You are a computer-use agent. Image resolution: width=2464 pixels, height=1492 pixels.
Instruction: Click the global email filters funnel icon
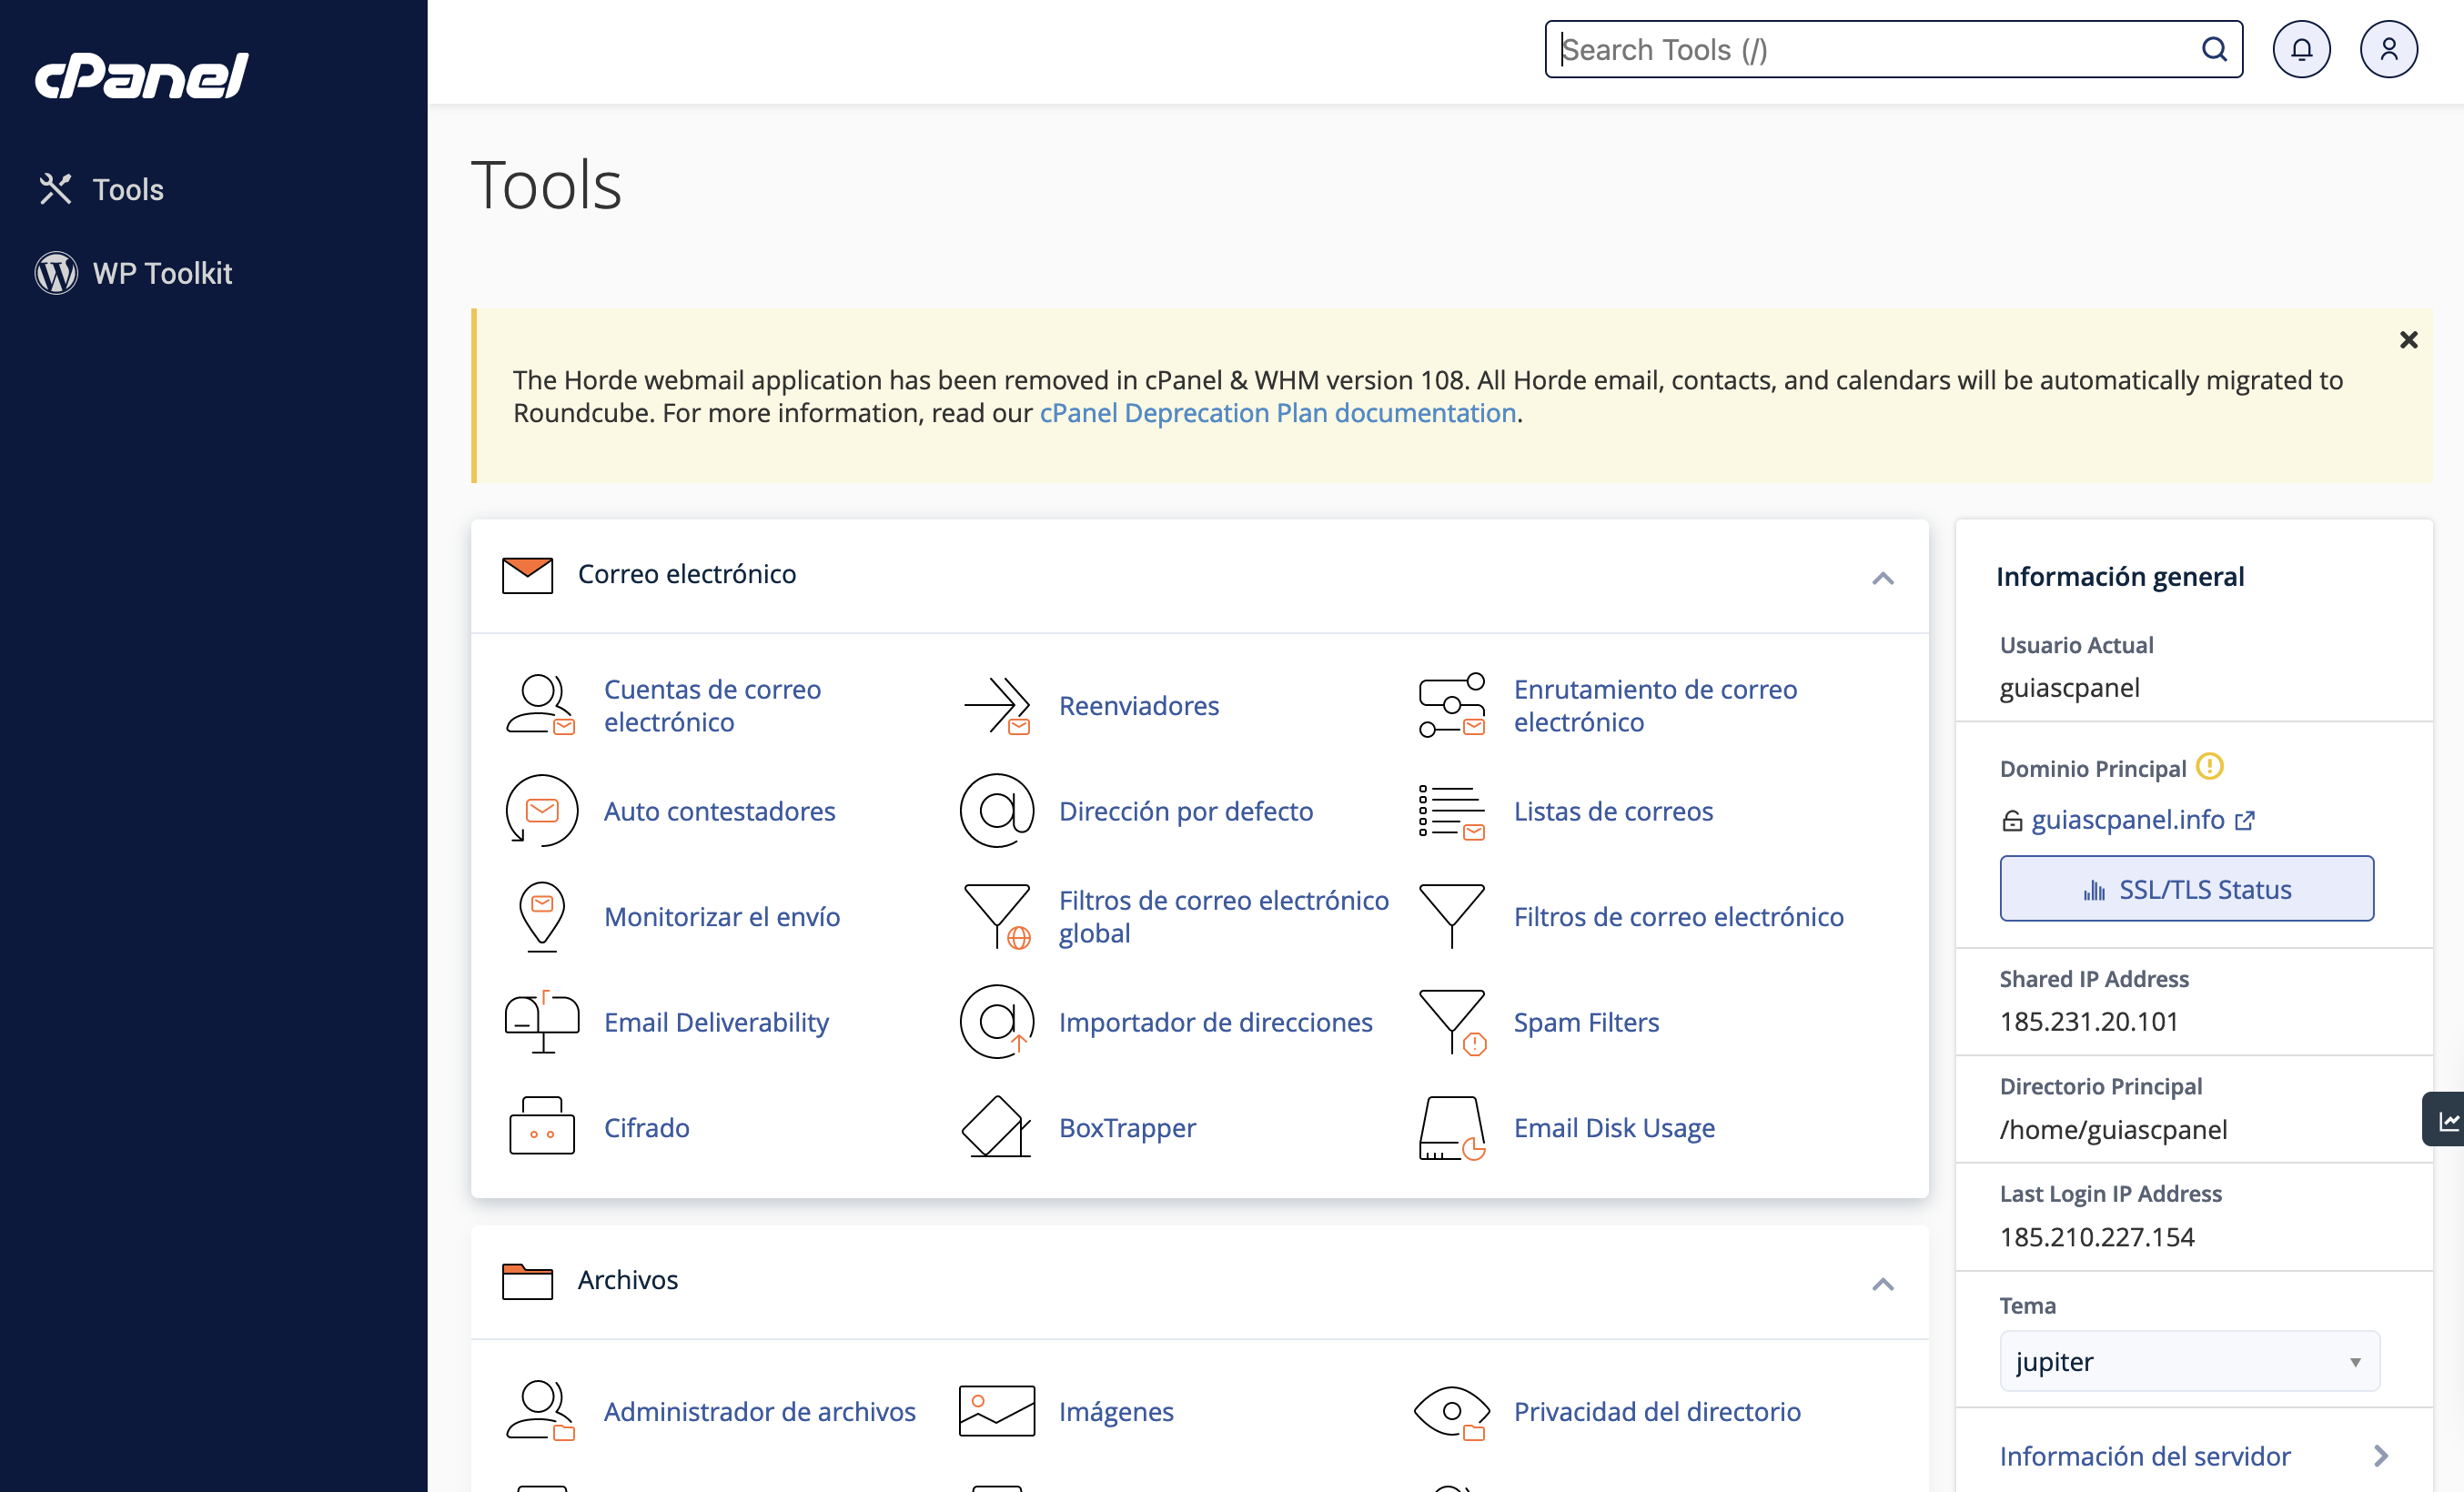[x=996, y=916]
